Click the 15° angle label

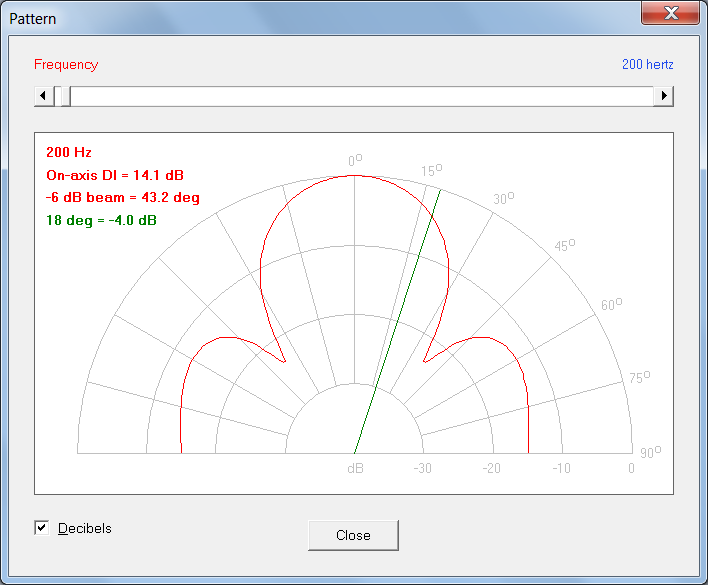coord(432,170)
